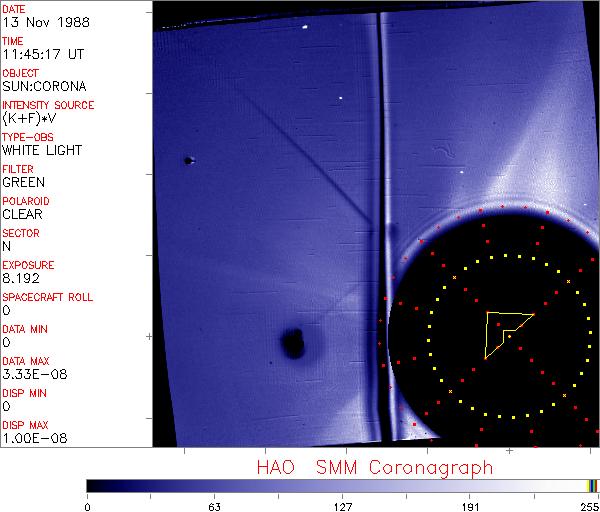Select the SUN:CORONA object value
600x512 pixels.
click(44, 86)
